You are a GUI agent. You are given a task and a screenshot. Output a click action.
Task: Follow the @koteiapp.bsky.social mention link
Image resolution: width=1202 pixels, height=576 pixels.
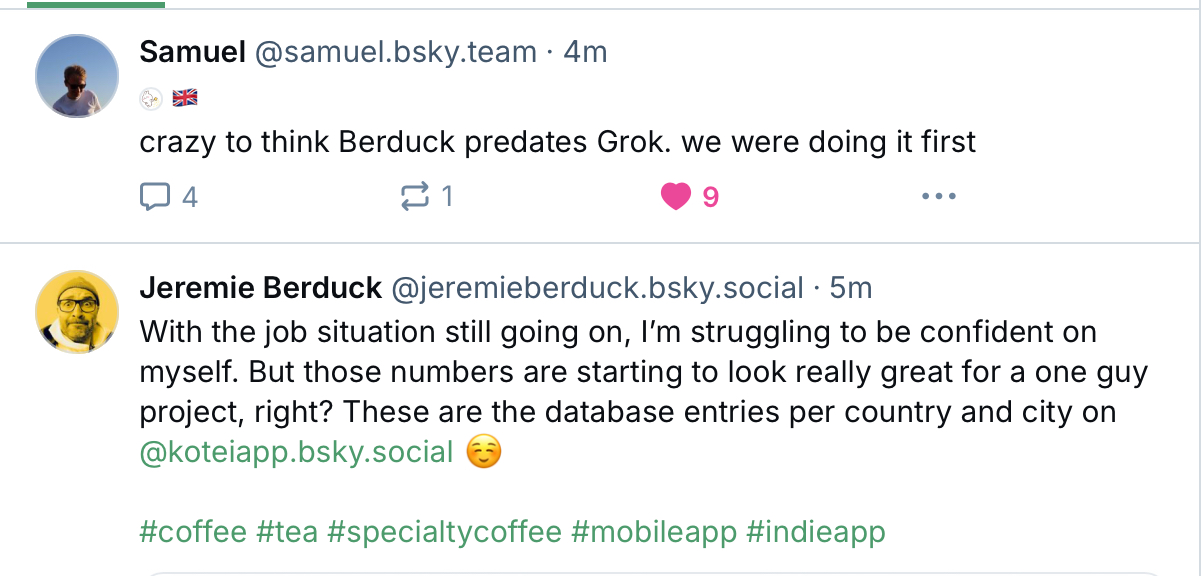pos(297,452)
